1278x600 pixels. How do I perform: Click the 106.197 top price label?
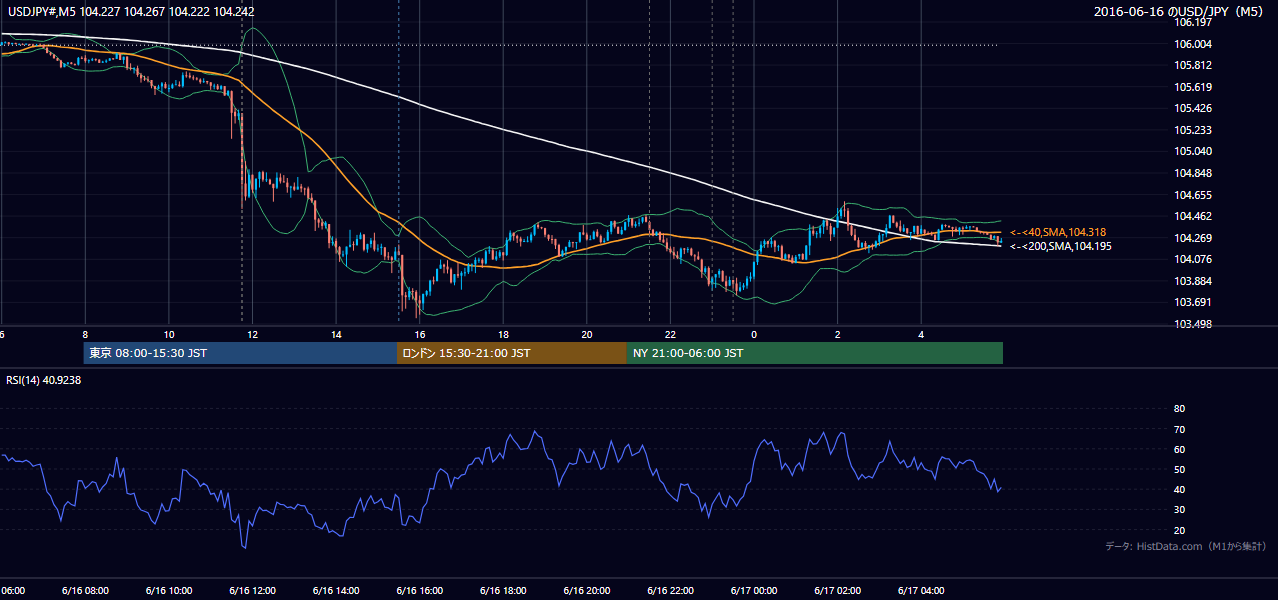(x=1193, y=22)
